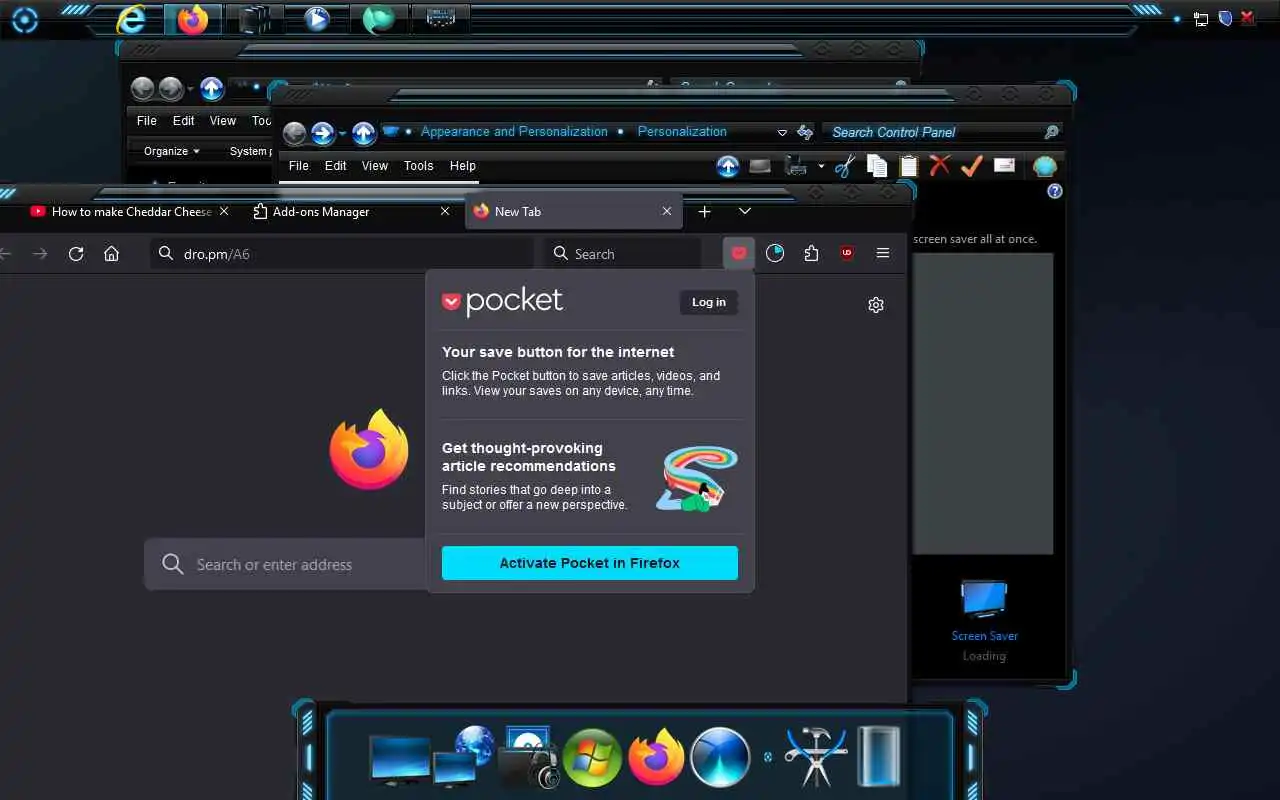Open the New Tab customize gear icon
1280x800 pixels.
click(876, 305)
